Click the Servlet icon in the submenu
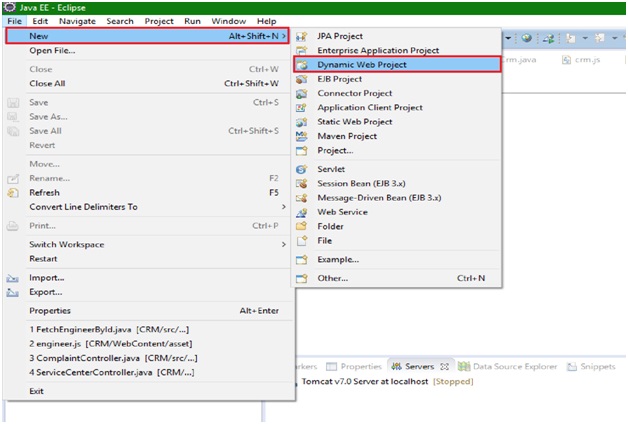 [x=301, y=169]
